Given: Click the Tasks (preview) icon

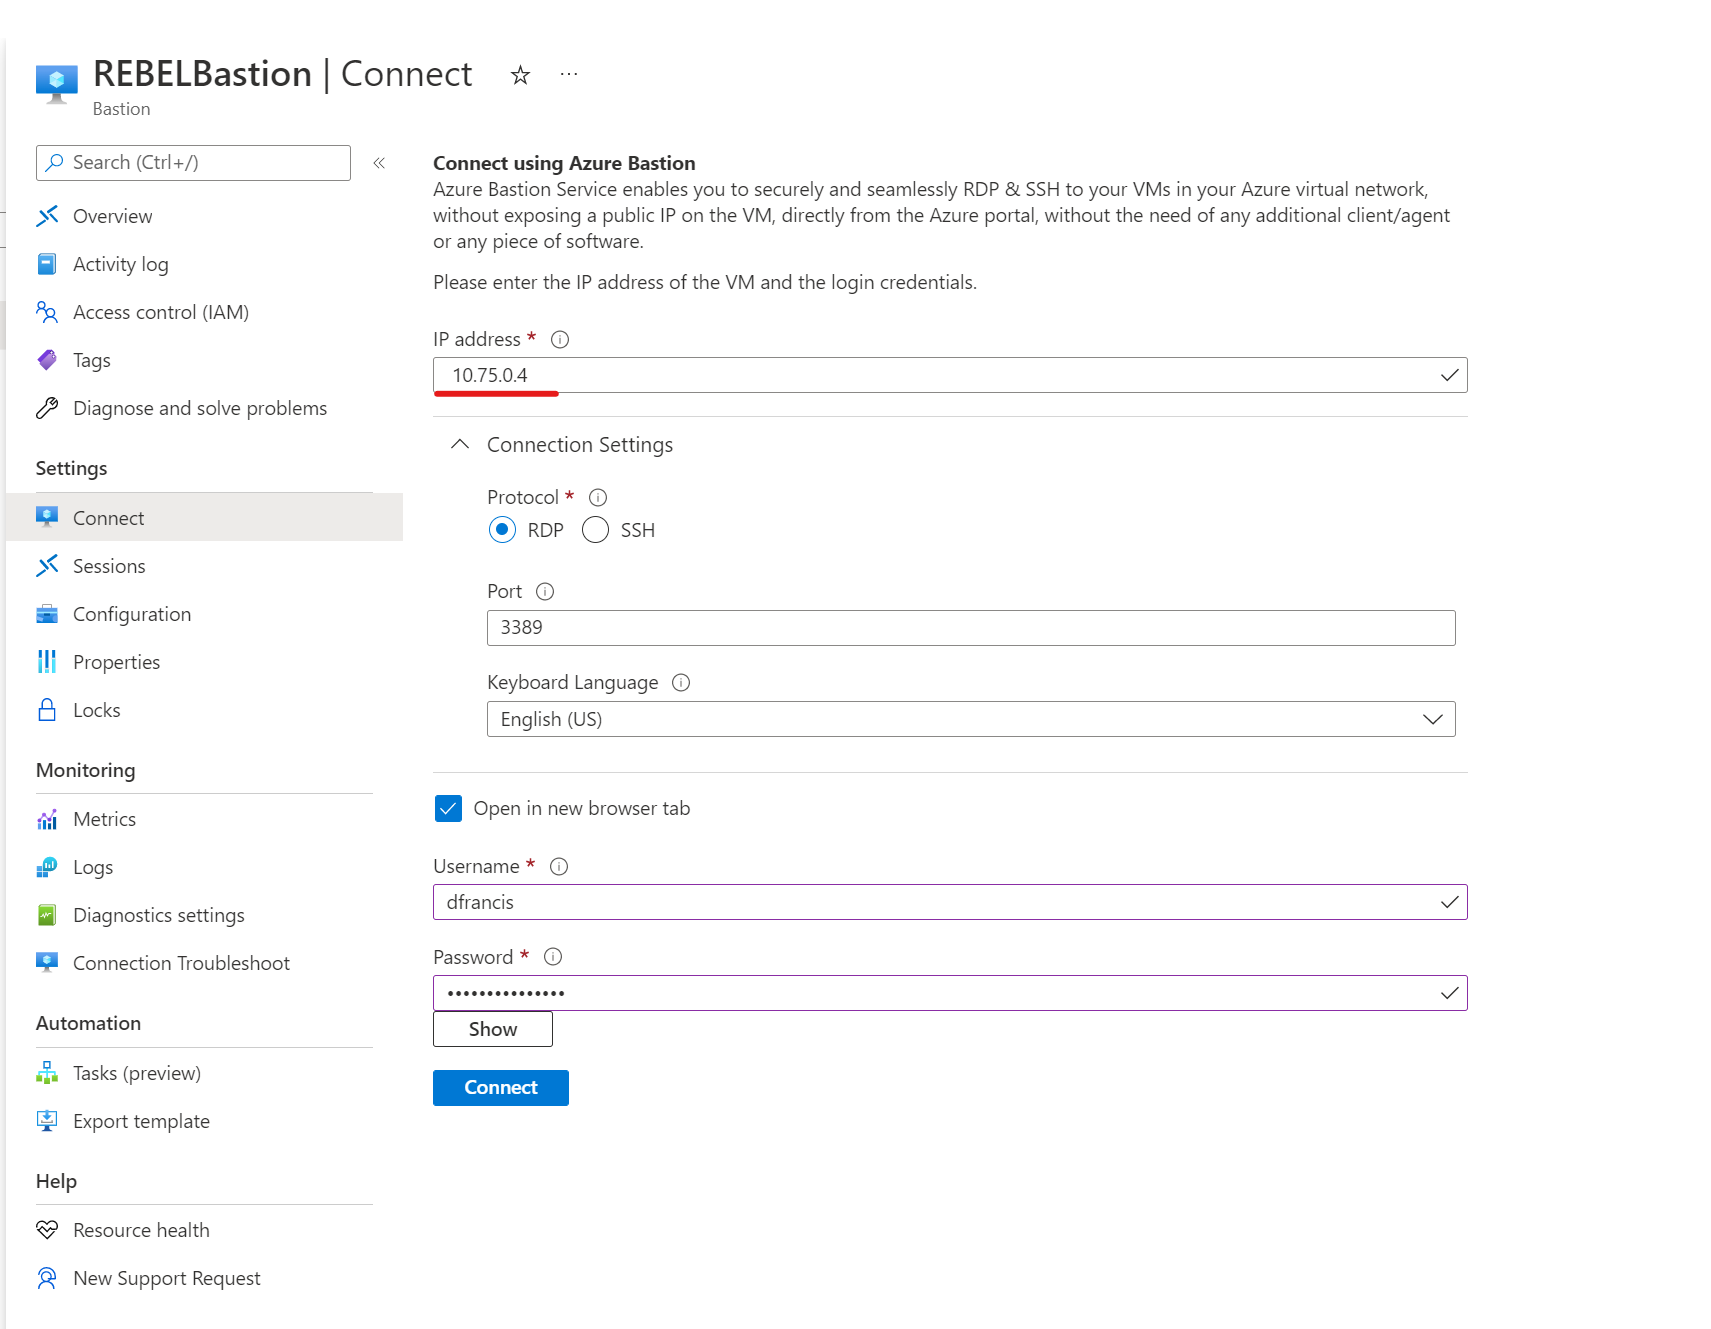Looking at the screenshot, I should (47, 1073).
